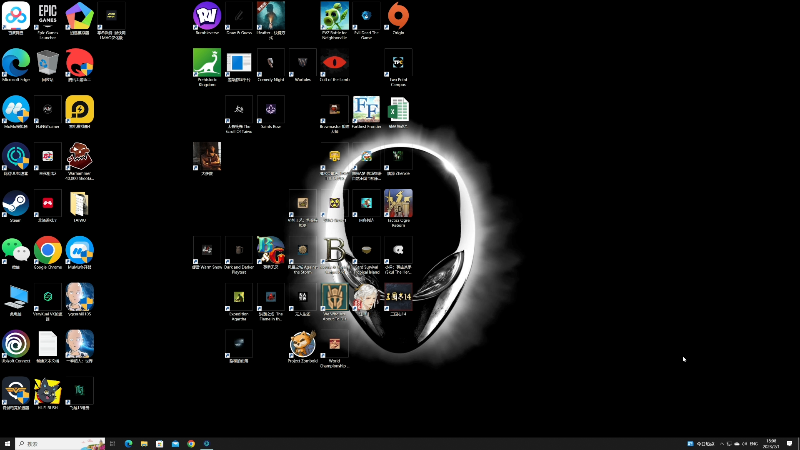Open the zipped folder desktop icon
The image size is (800, 450).
[80, 203]
